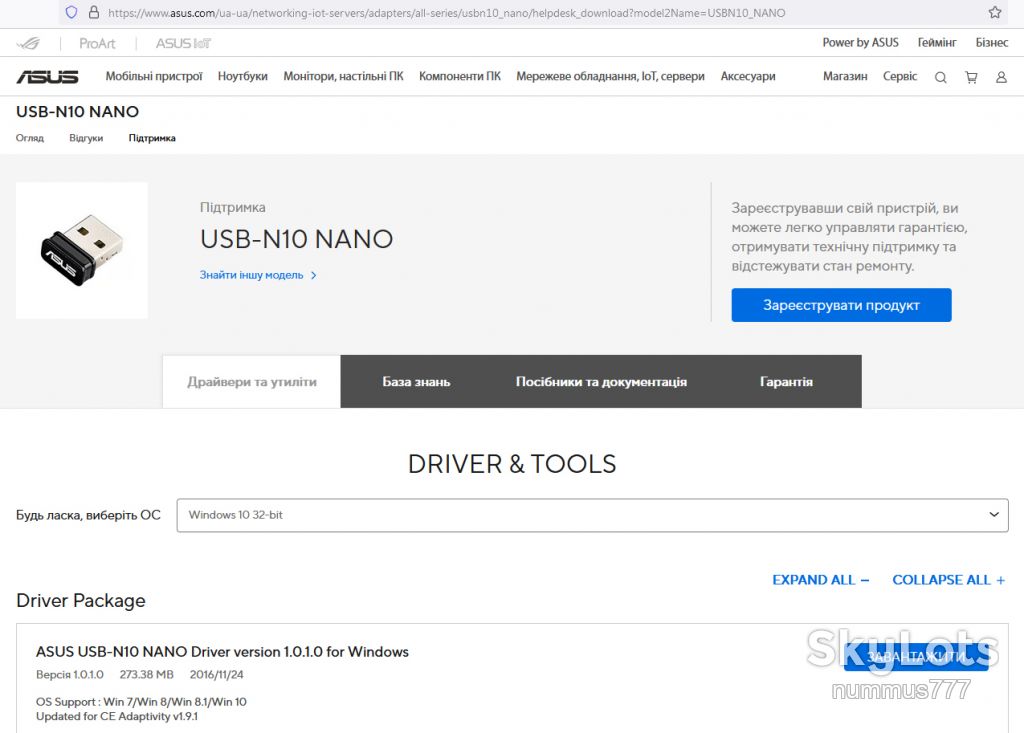
Task: Open the user account icon
Action: pyautogui.click(x=1001, y=77)
